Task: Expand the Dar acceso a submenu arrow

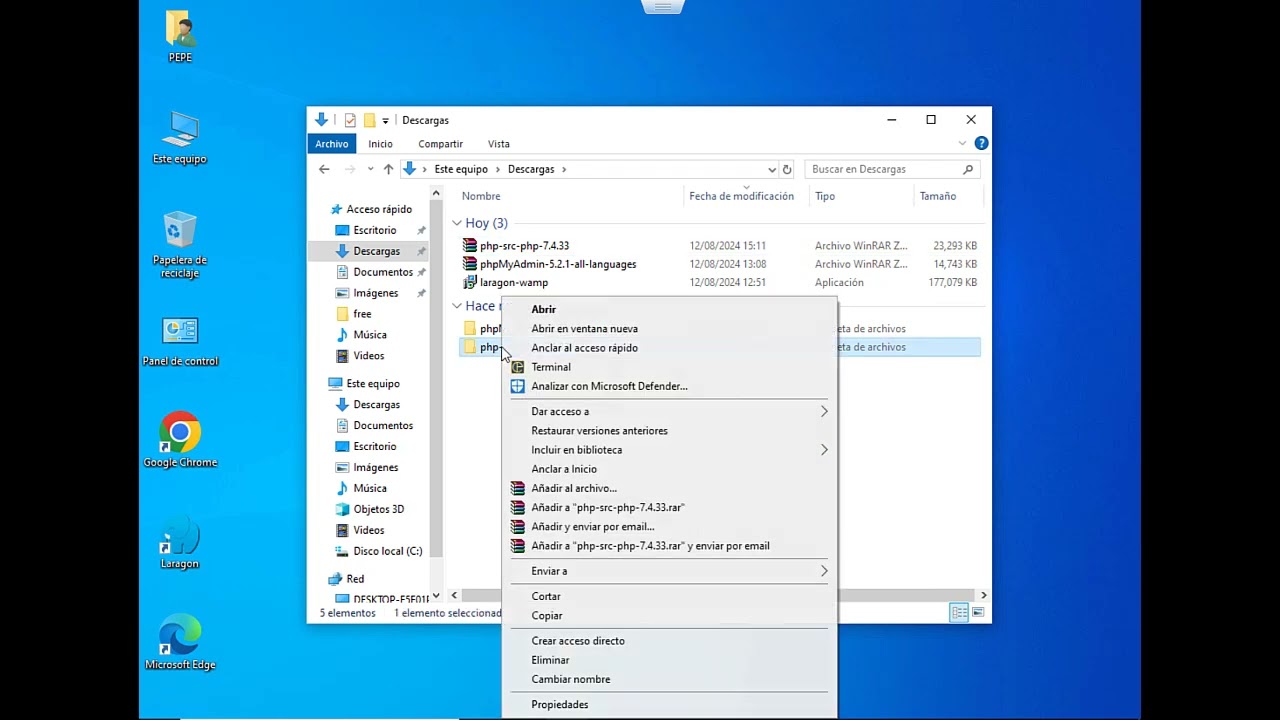Action: 824,411
